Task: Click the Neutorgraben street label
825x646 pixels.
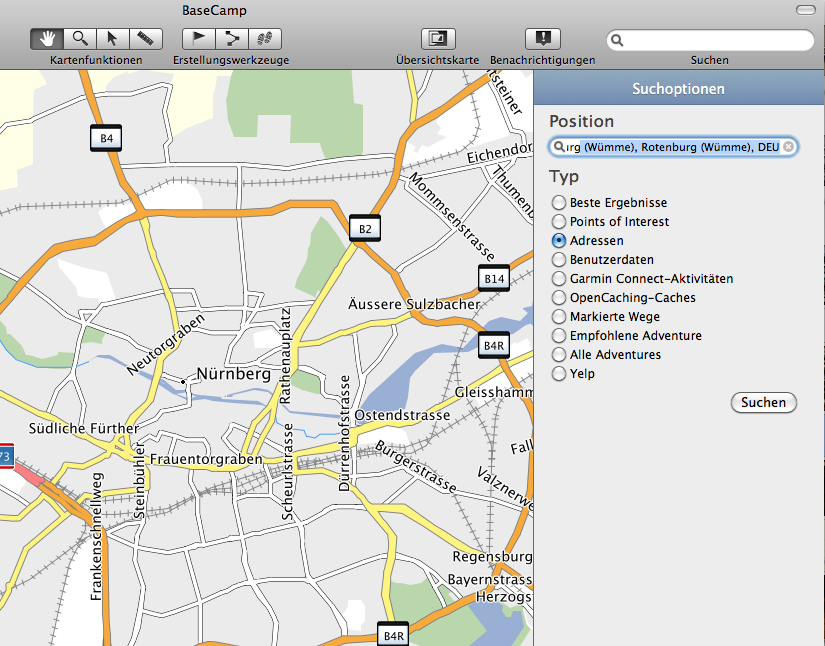Action: click(166, 345)
